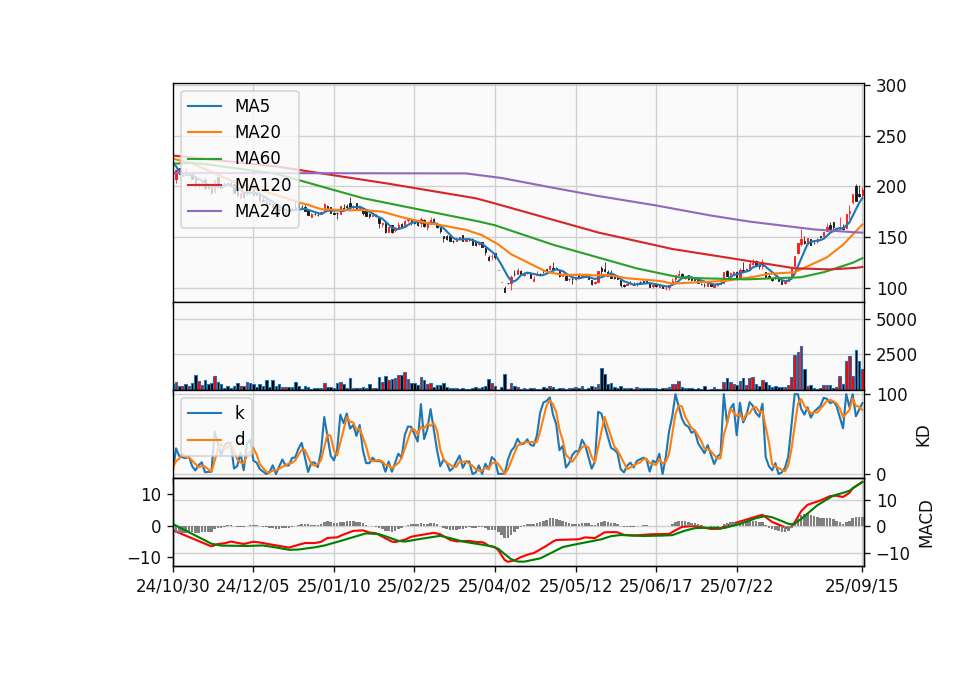Click the 25/06/17 date label

click(x=656, y=586)
